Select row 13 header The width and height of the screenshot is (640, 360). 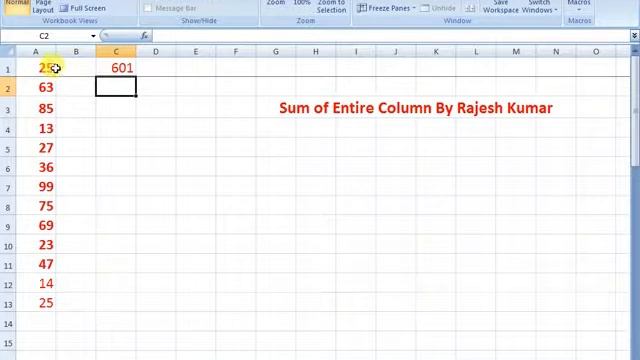[8, 303]
